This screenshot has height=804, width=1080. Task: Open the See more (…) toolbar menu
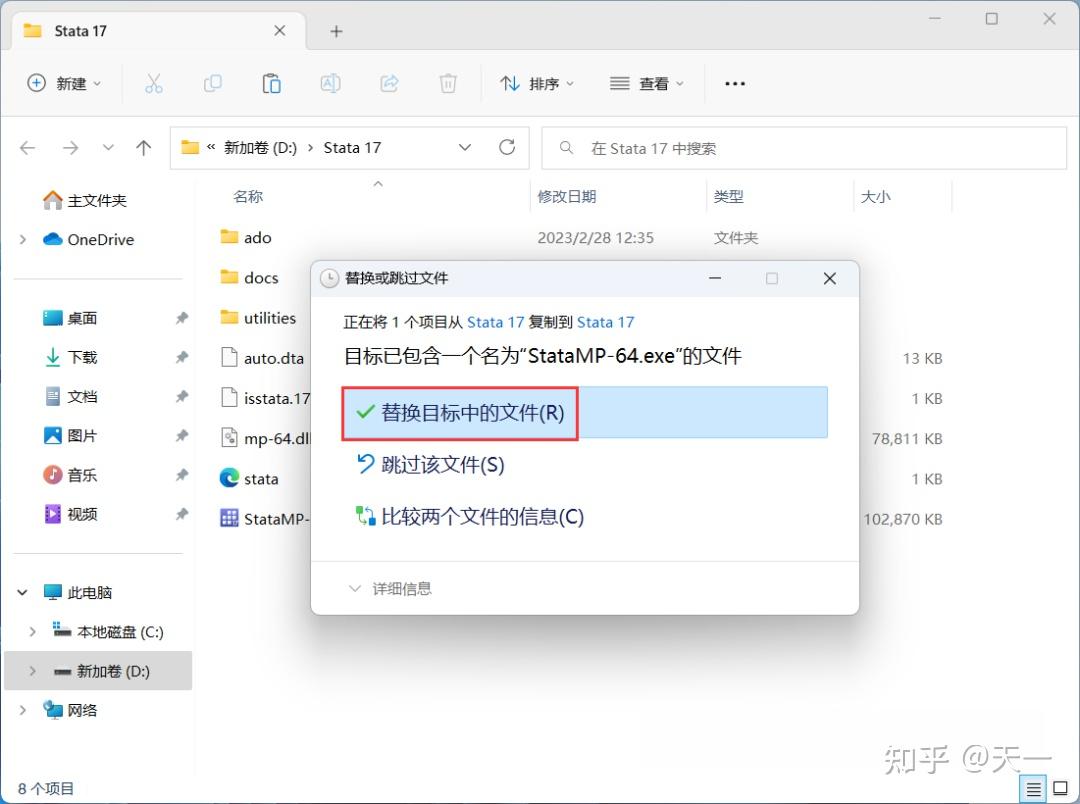coord(735,83)
